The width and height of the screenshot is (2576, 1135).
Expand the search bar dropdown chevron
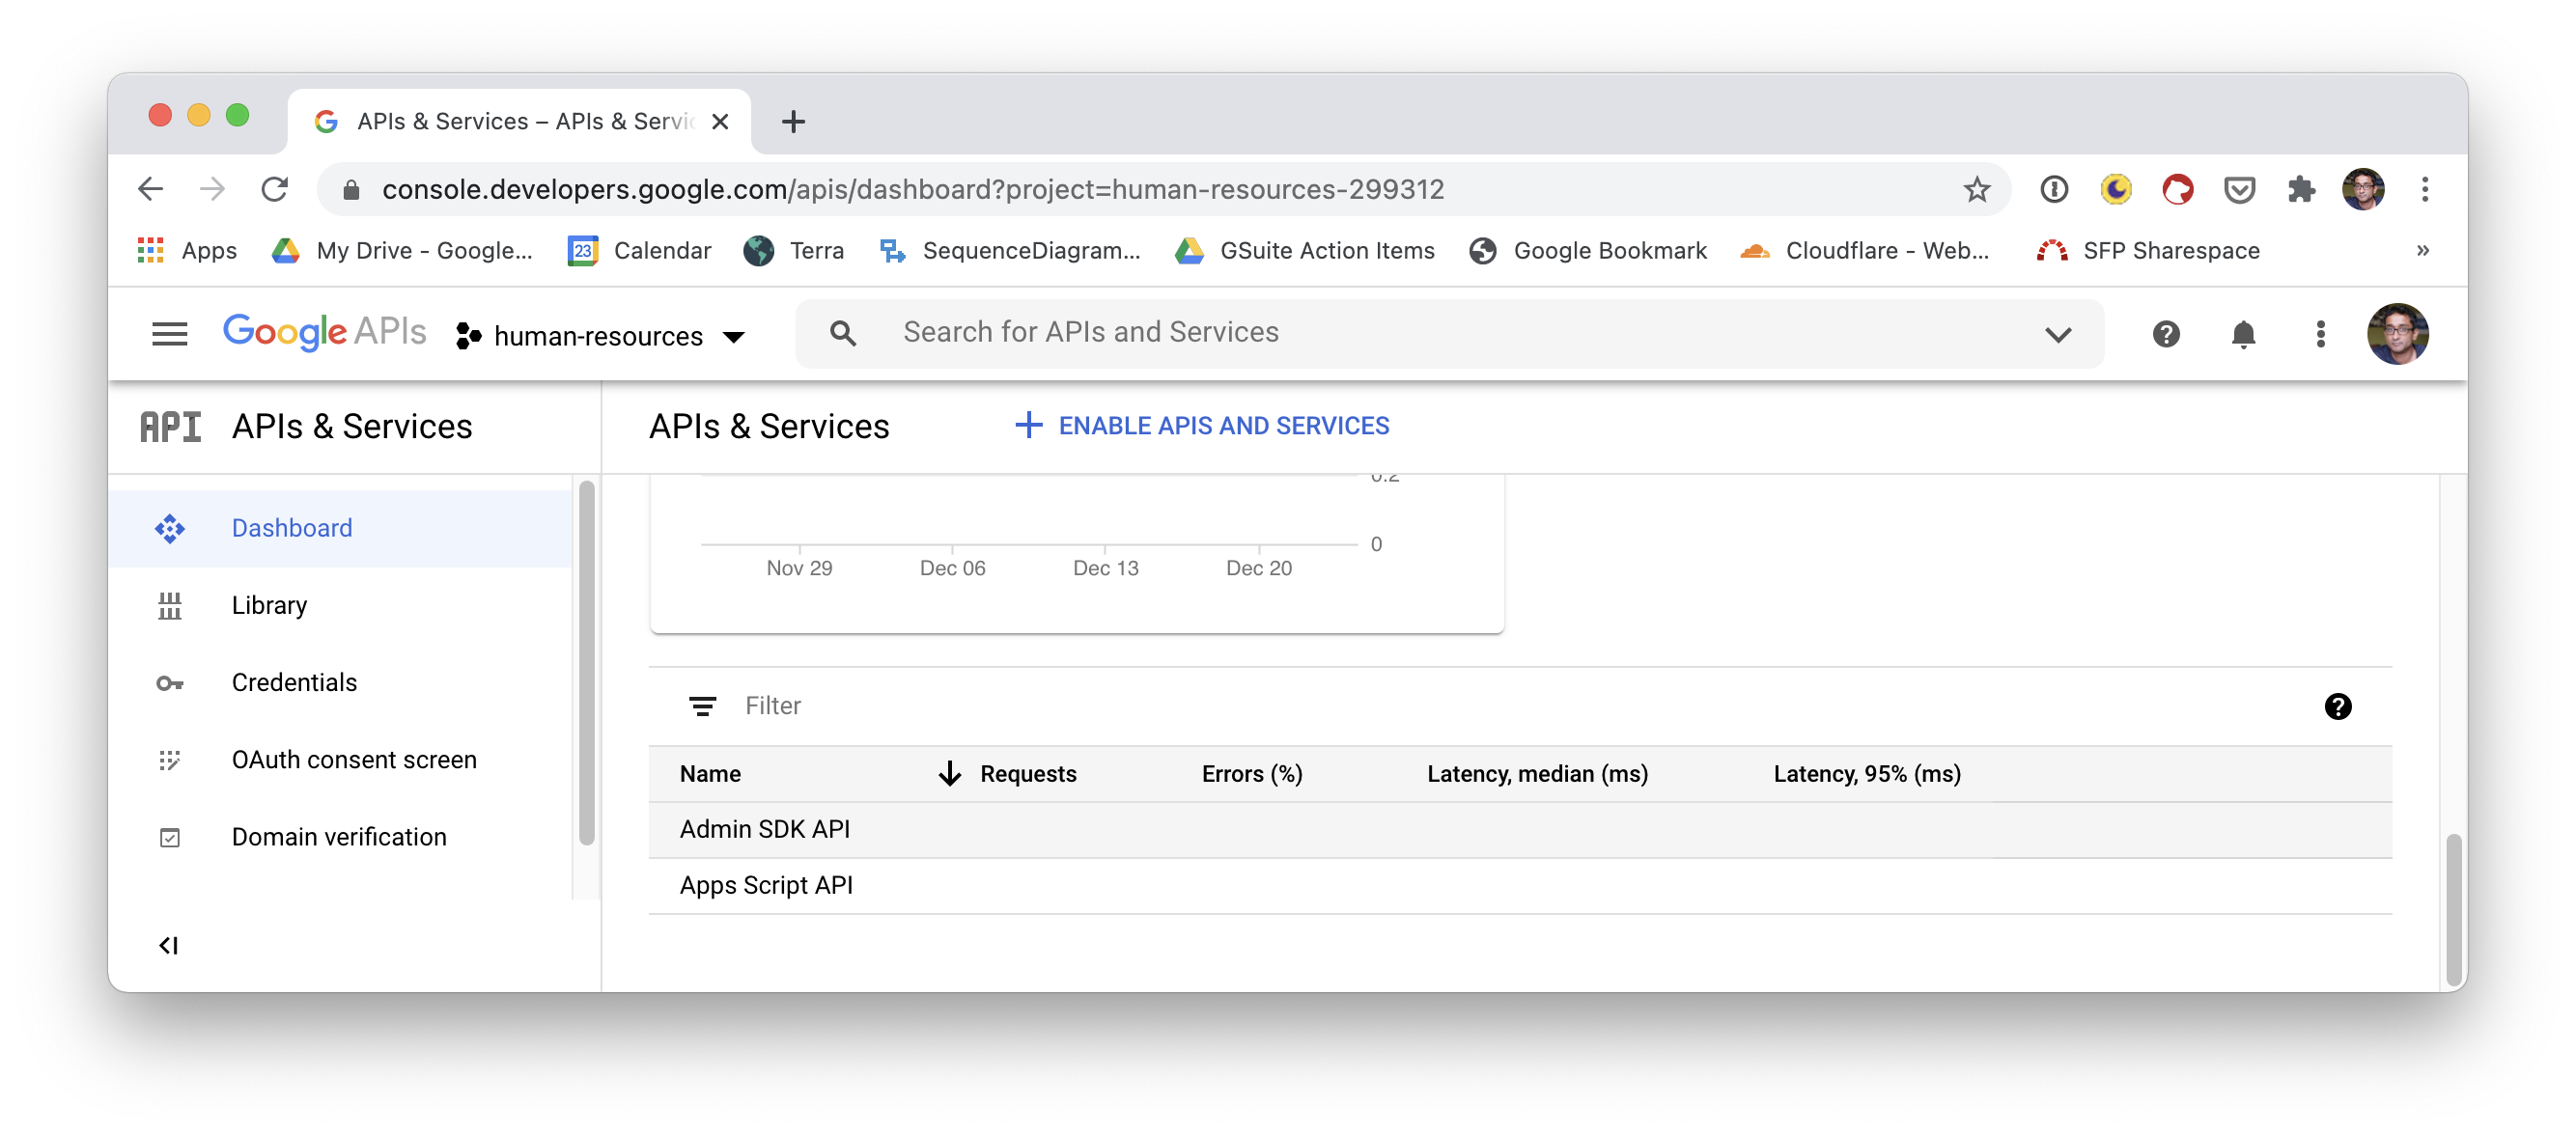click(x=2057, y=334)
